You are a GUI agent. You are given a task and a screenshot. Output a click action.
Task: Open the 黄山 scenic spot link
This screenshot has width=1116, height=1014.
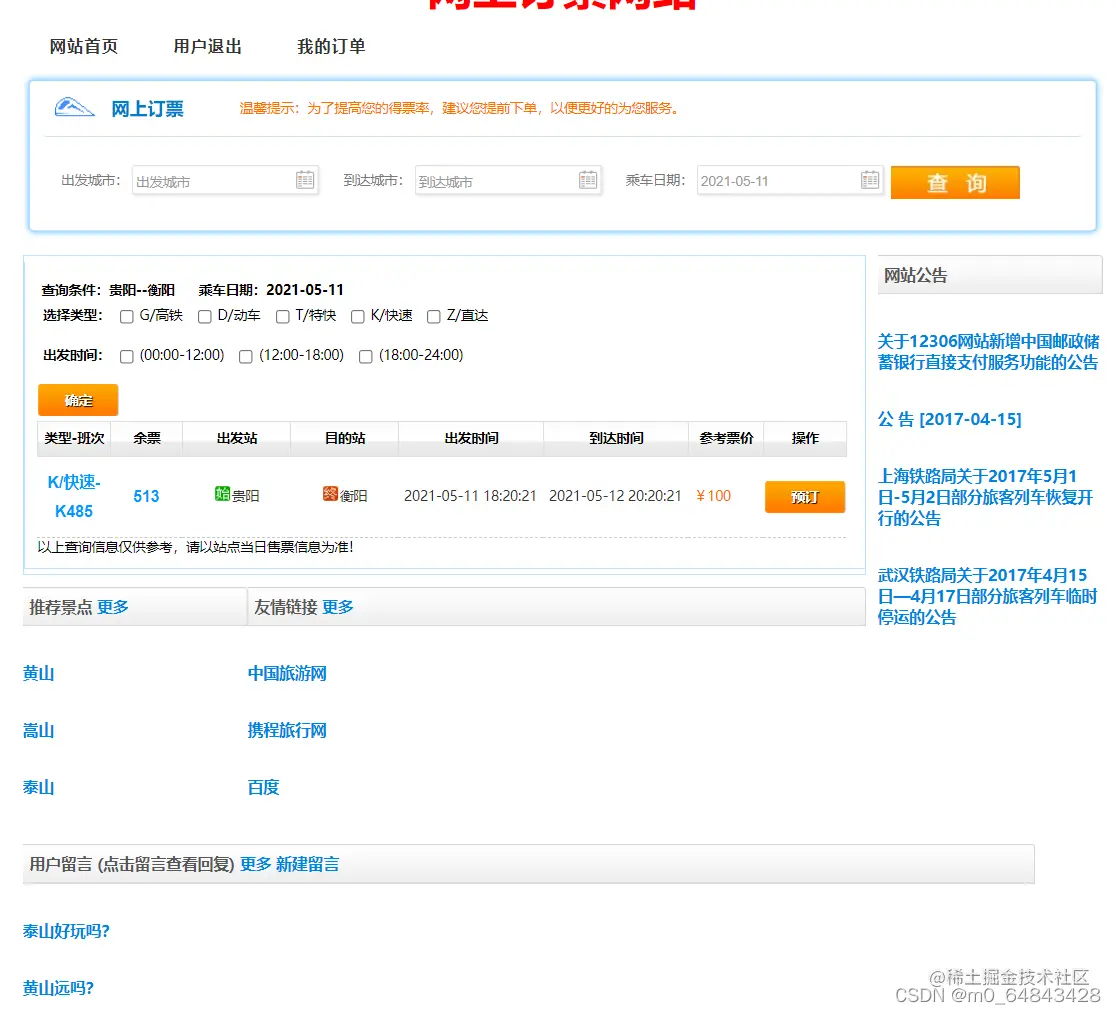click(38, 673)
